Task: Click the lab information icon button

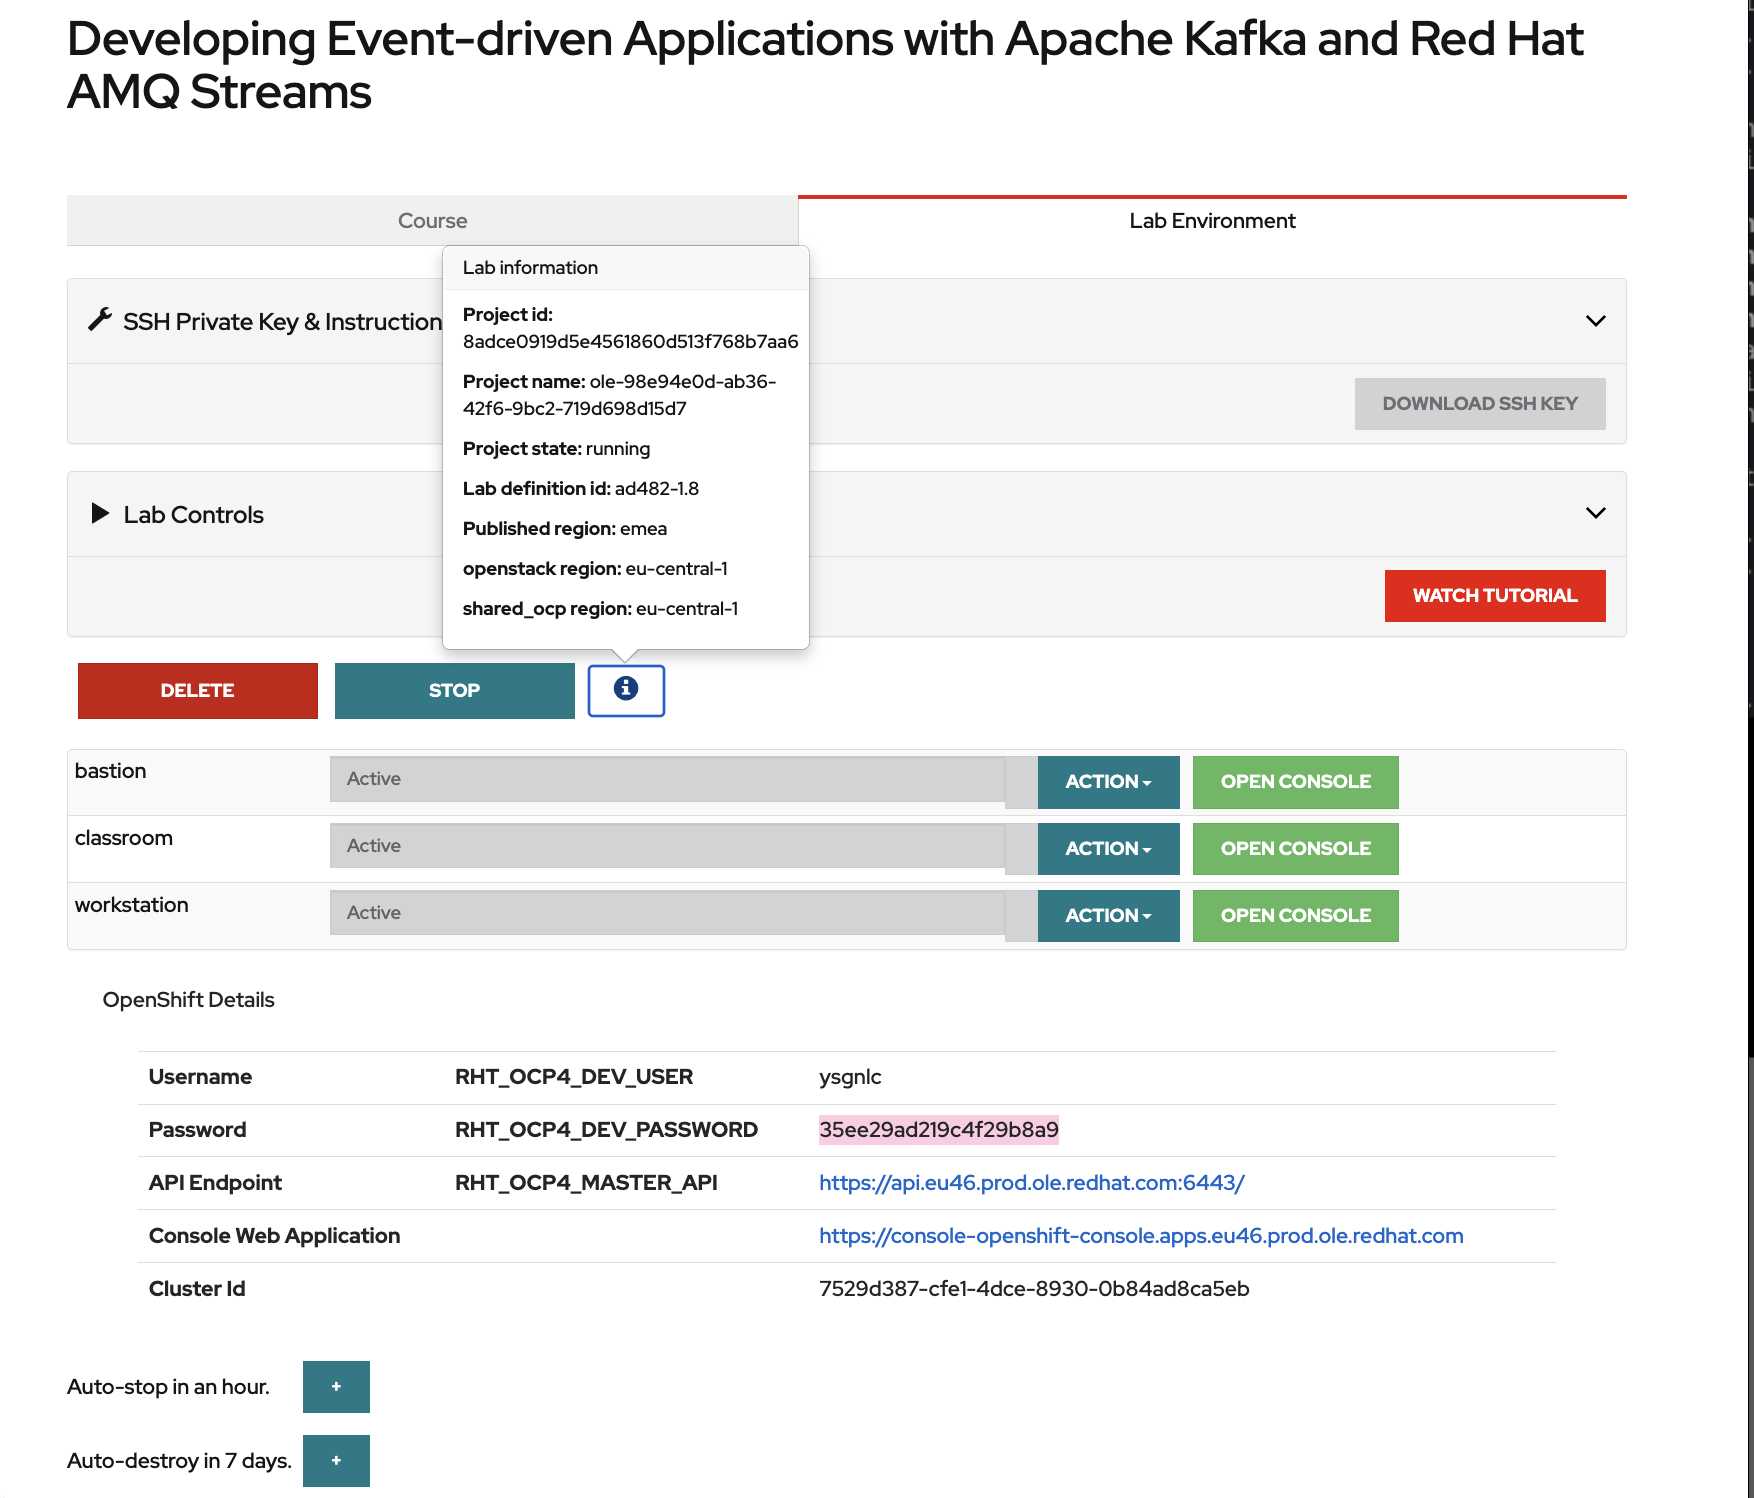Action: pyautogui.click(x=626, y=690)
